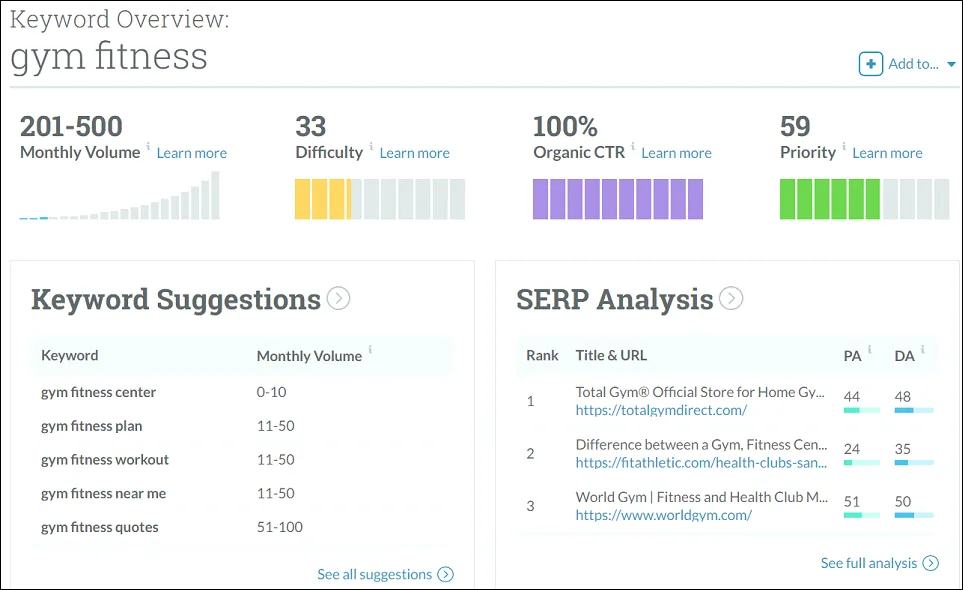
Task: Open Learn more next to Organic CTR
Action: pos(676,152)
